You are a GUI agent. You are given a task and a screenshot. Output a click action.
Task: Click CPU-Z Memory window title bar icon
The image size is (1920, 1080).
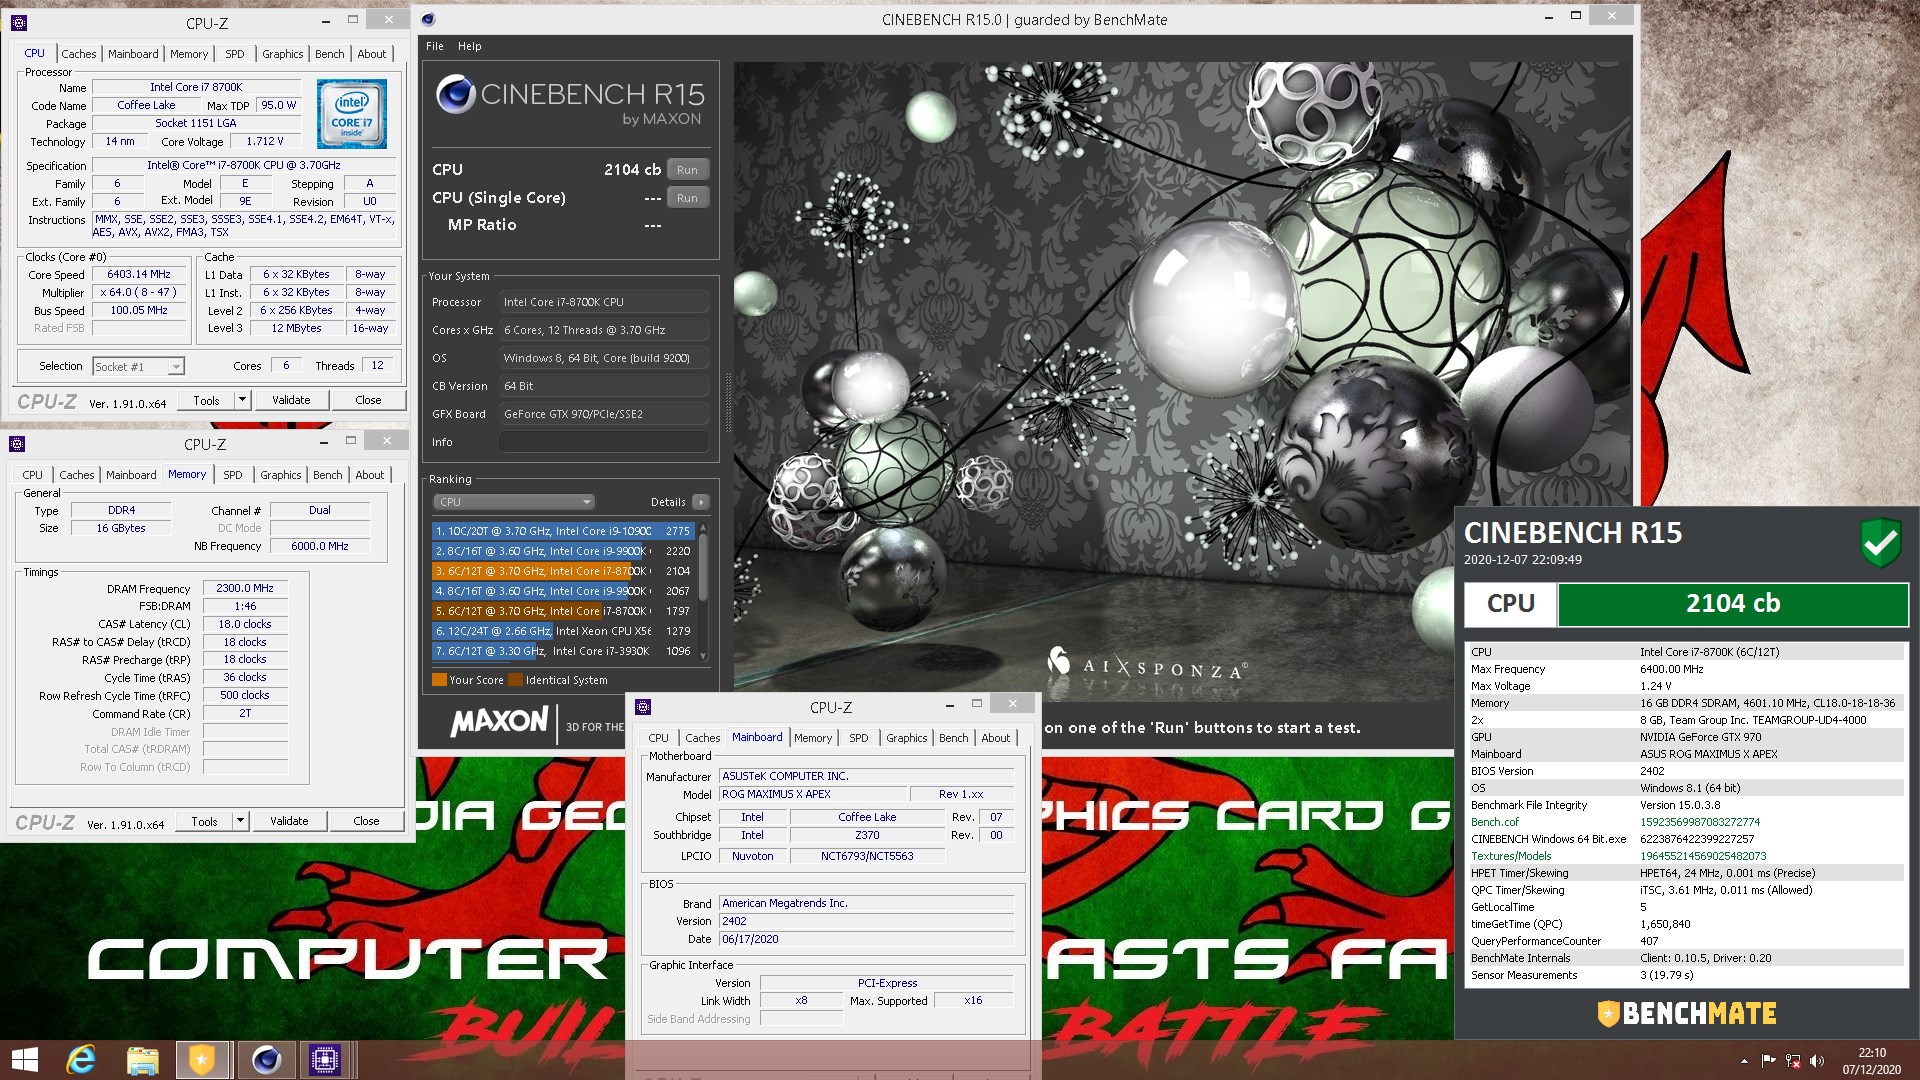pyautogui.click(x=16, y=444)
